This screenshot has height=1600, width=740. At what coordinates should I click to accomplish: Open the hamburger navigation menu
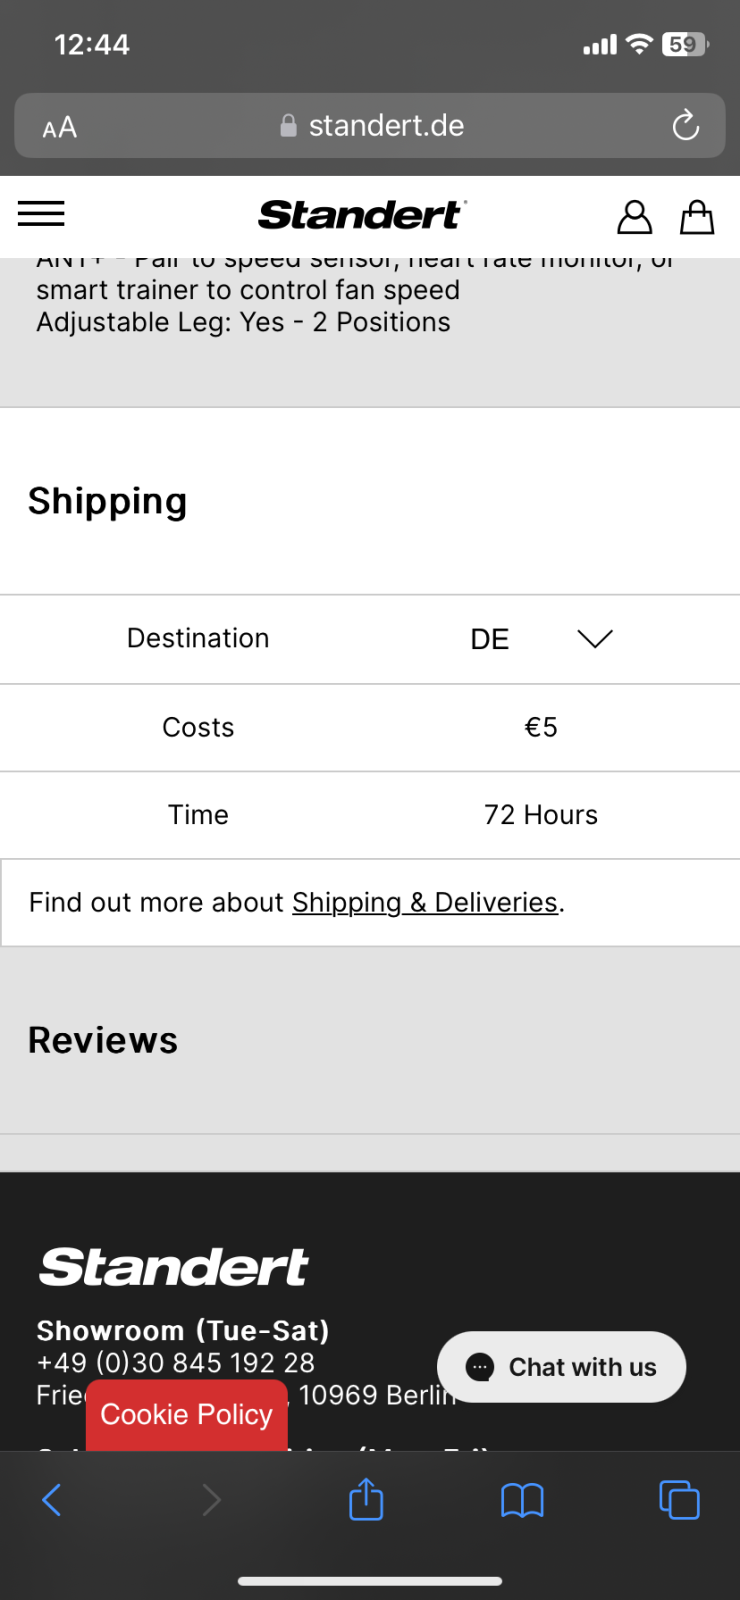coord(41,214)
